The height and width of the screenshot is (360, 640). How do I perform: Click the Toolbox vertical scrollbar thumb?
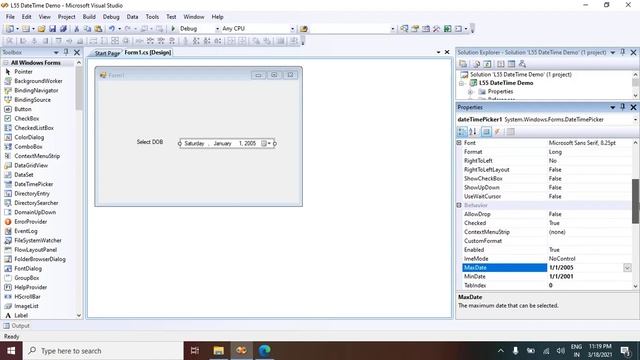click(79, 88)
